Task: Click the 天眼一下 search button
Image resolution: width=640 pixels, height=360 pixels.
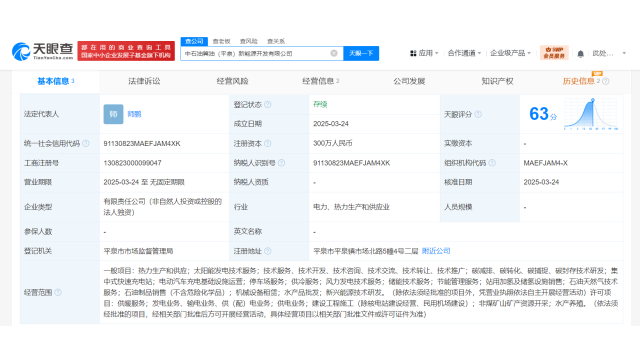Action: tap(361, 53)
